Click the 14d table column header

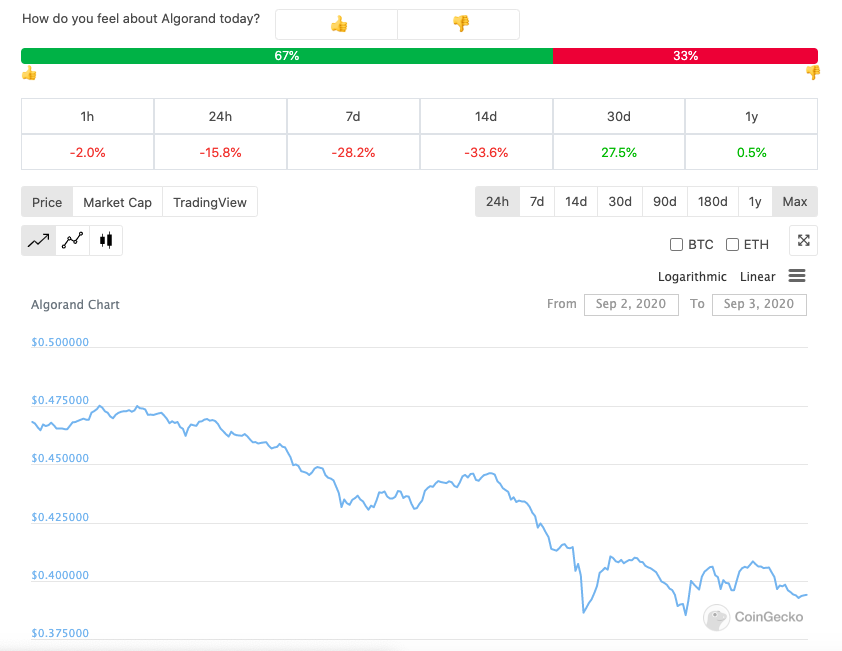click(x=486, y=117)
